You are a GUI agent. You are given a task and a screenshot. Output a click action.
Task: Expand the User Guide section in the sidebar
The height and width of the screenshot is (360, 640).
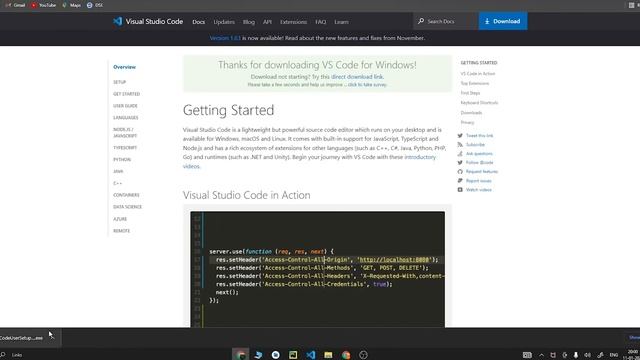point(125,106)
